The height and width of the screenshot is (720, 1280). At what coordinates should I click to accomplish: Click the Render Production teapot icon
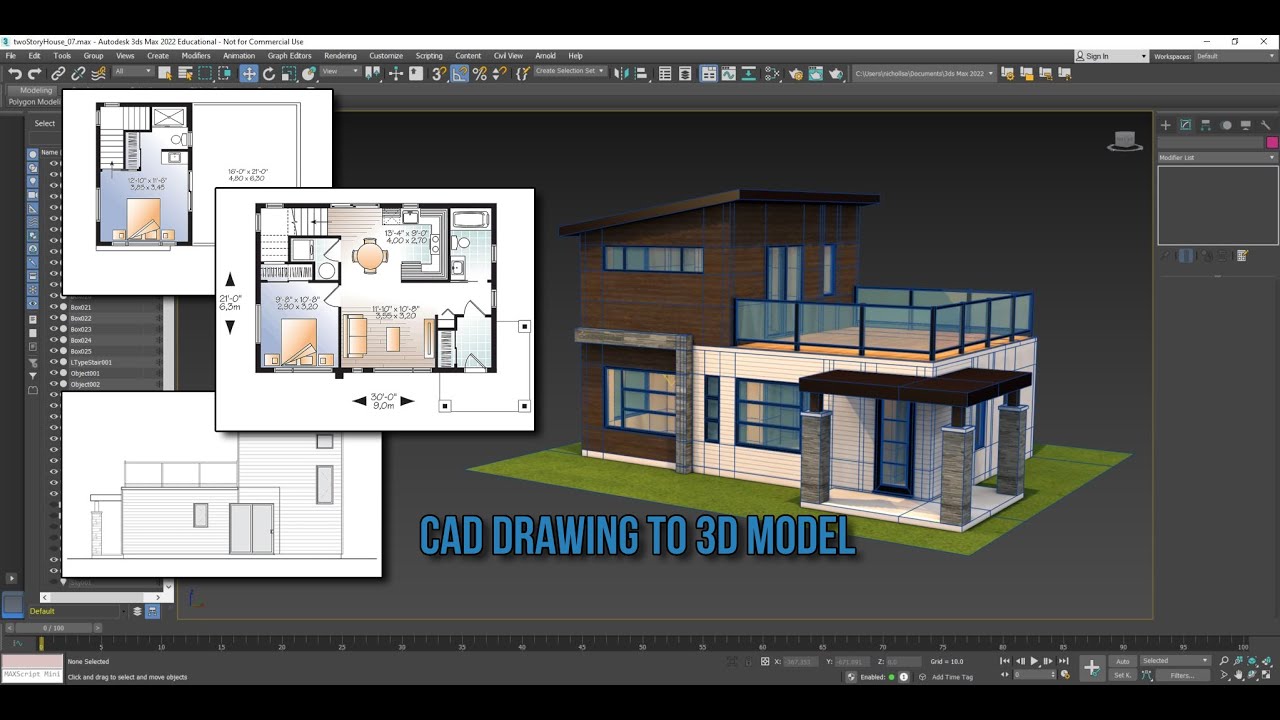click(836, 73)
